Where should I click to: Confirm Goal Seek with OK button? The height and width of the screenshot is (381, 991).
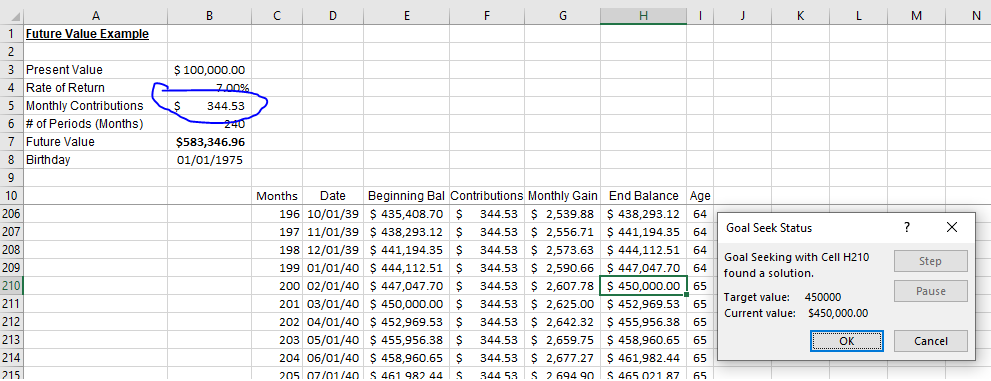pyautogui.click(x=847, y=341)
